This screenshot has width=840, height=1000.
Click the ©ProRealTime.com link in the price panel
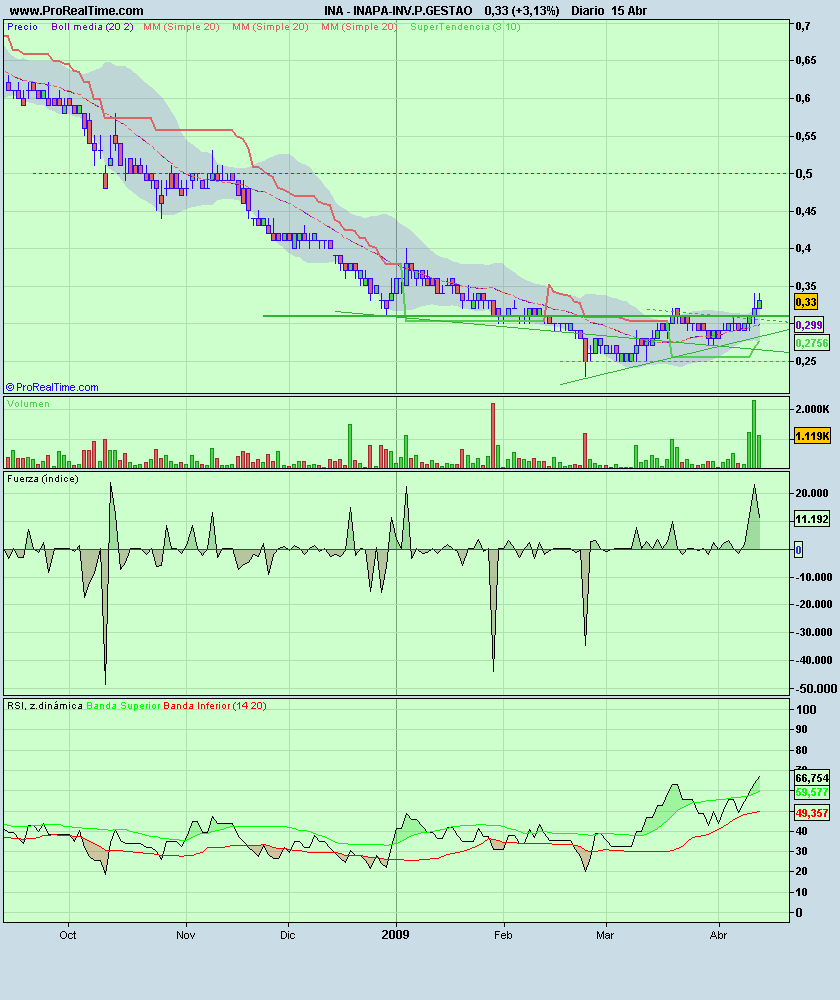point(52,387)
